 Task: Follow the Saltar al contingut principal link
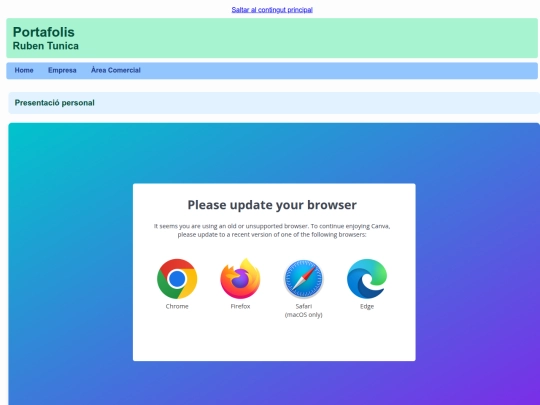click(272, 10)
